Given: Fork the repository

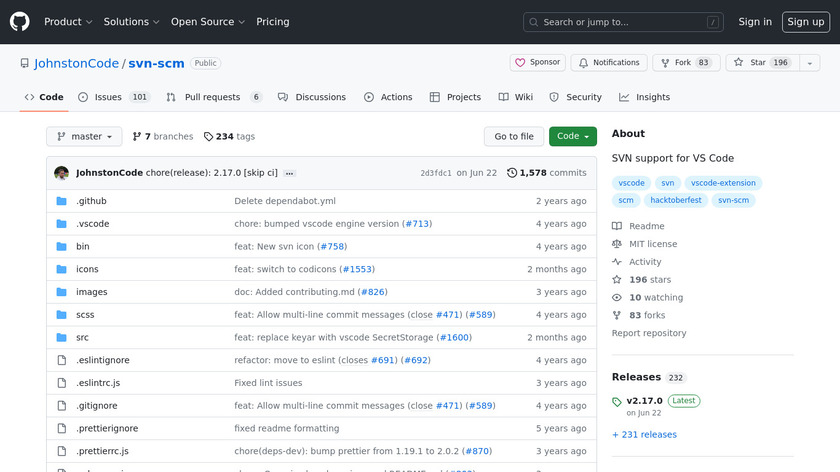Looking at the screenshot, I should tap(685, 62).
